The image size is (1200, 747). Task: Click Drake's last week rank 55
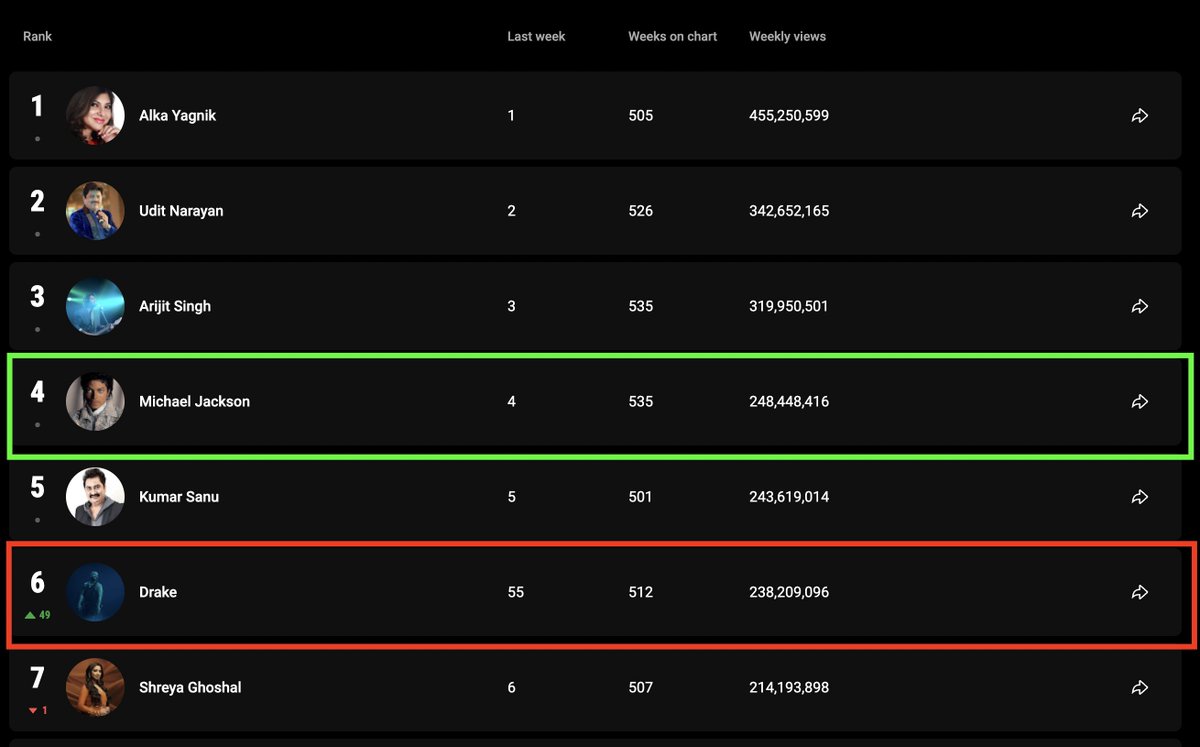pyautogui.click(x=516, y=592)
